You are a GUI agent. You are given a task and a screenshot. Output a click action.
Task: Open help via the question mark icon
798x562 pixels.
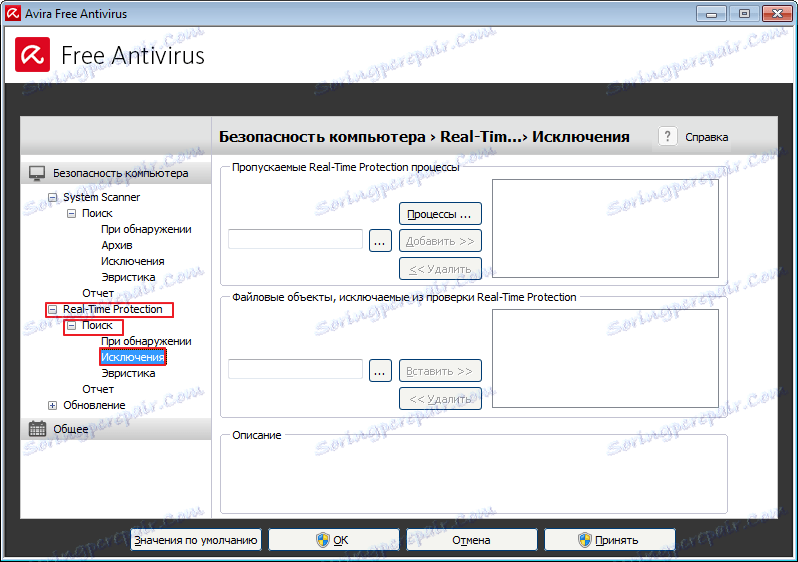[667, 136]
